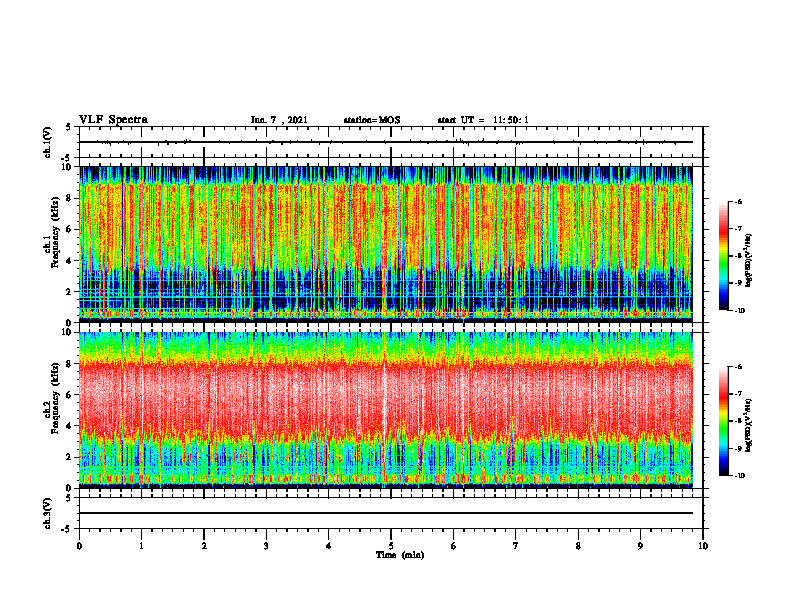
Task: Click the '10' label on the time axis
Action: (x=703, y=546)
